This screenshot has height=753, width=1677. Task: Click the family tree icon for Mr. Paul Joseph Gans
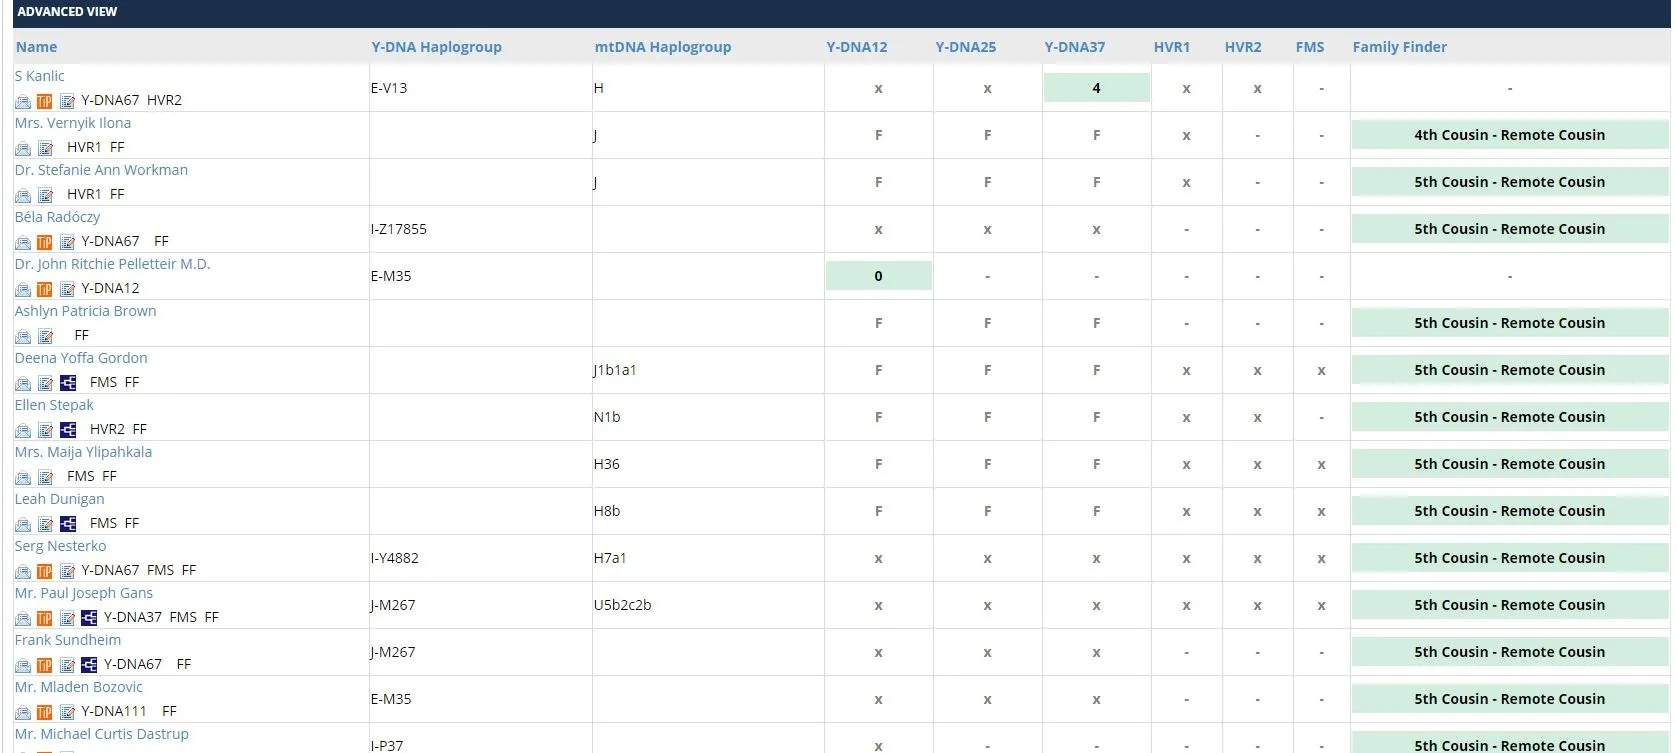(89, 618)
